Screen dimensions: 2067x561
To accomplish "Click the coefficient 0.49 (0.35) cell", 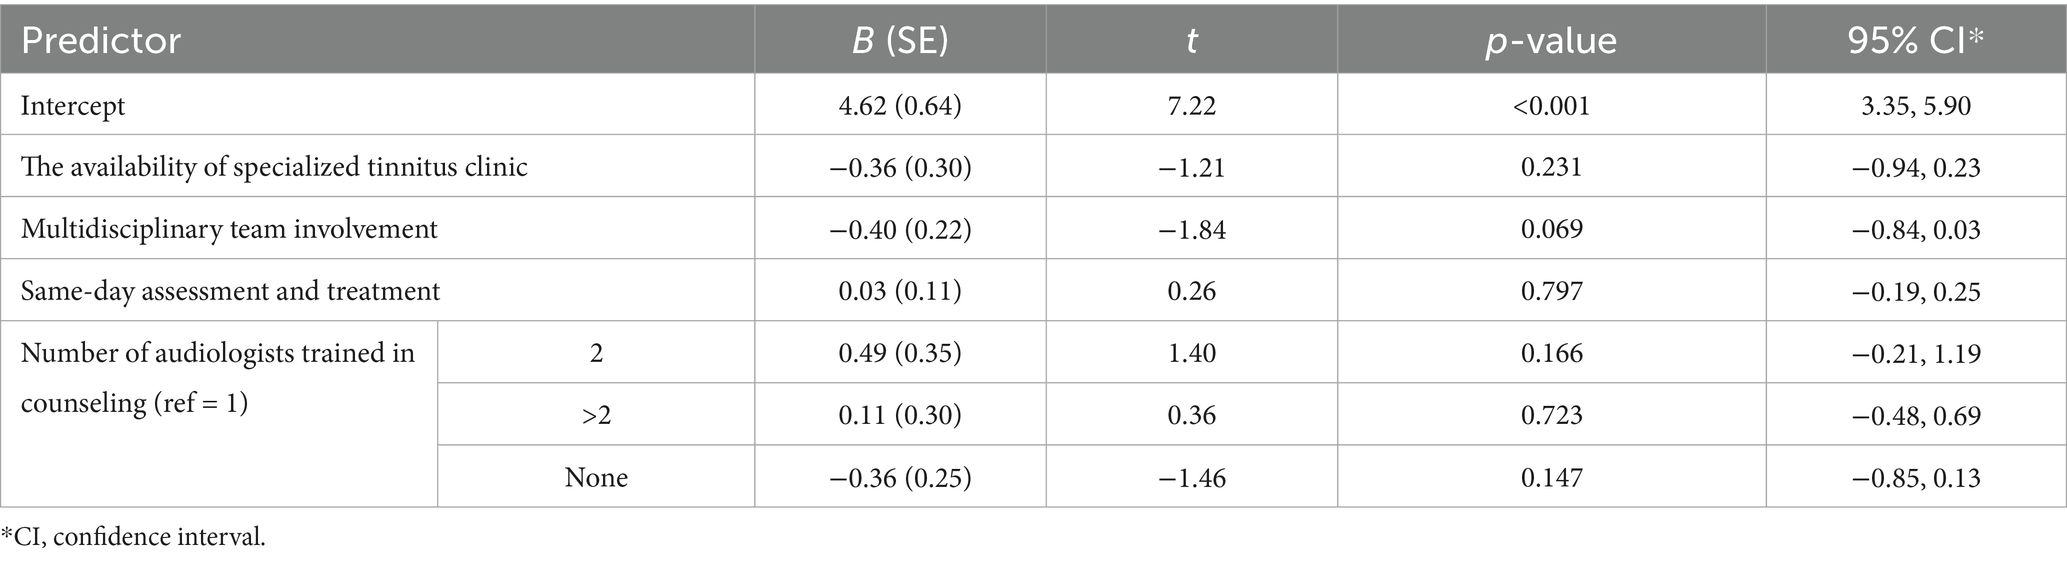I will [899, 353].
